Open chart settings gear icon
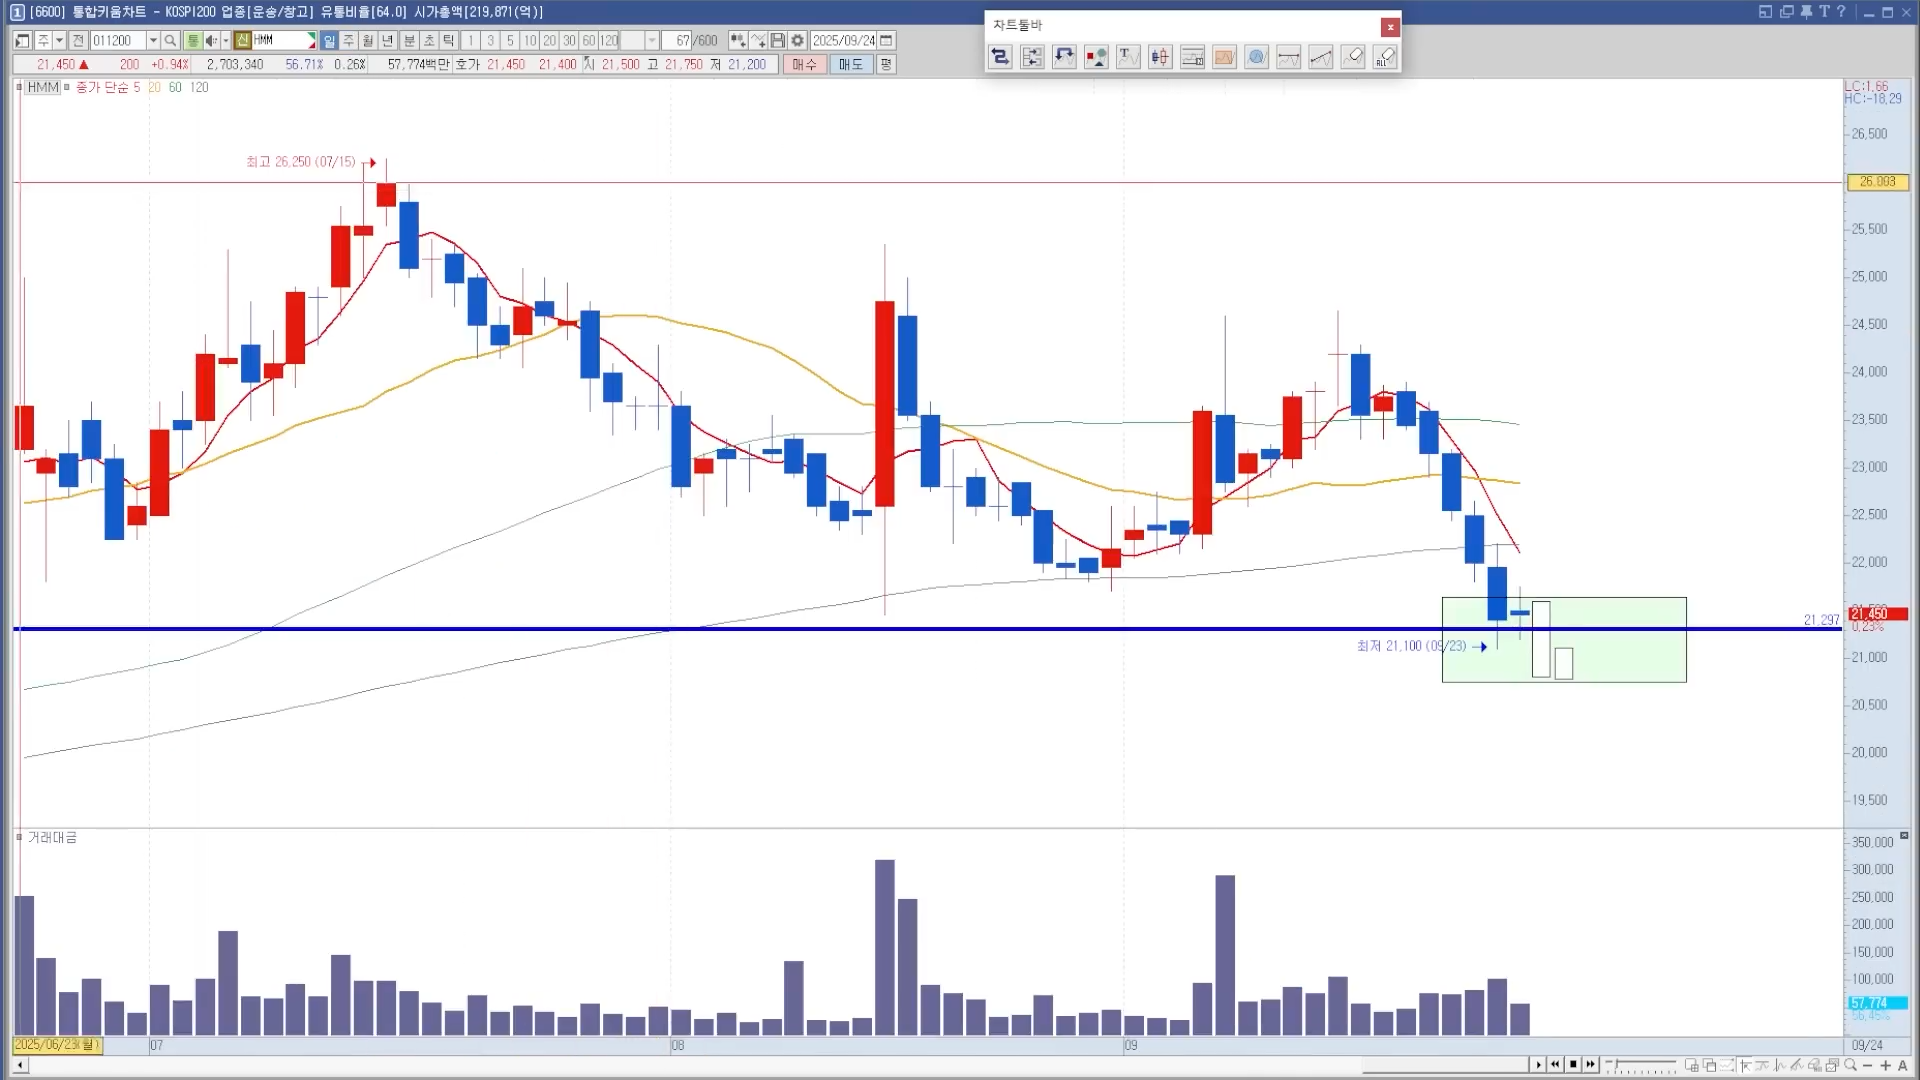Viewport: 1920px width, 1080px height. 797,40
